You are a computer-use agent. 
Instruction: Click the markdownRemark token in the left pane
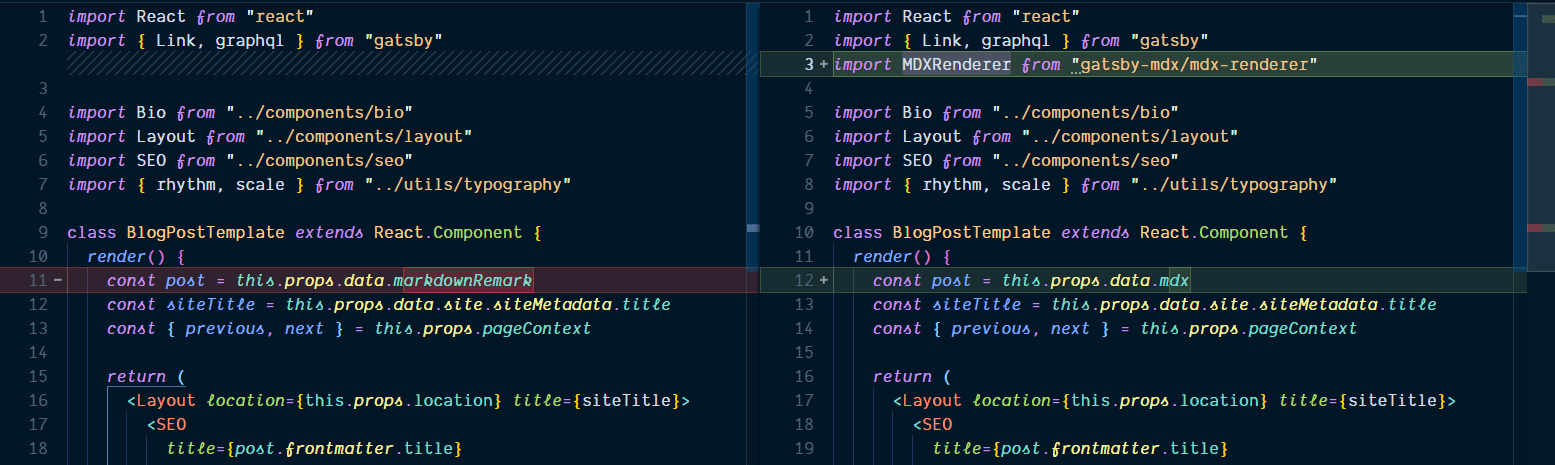(468, 281)
